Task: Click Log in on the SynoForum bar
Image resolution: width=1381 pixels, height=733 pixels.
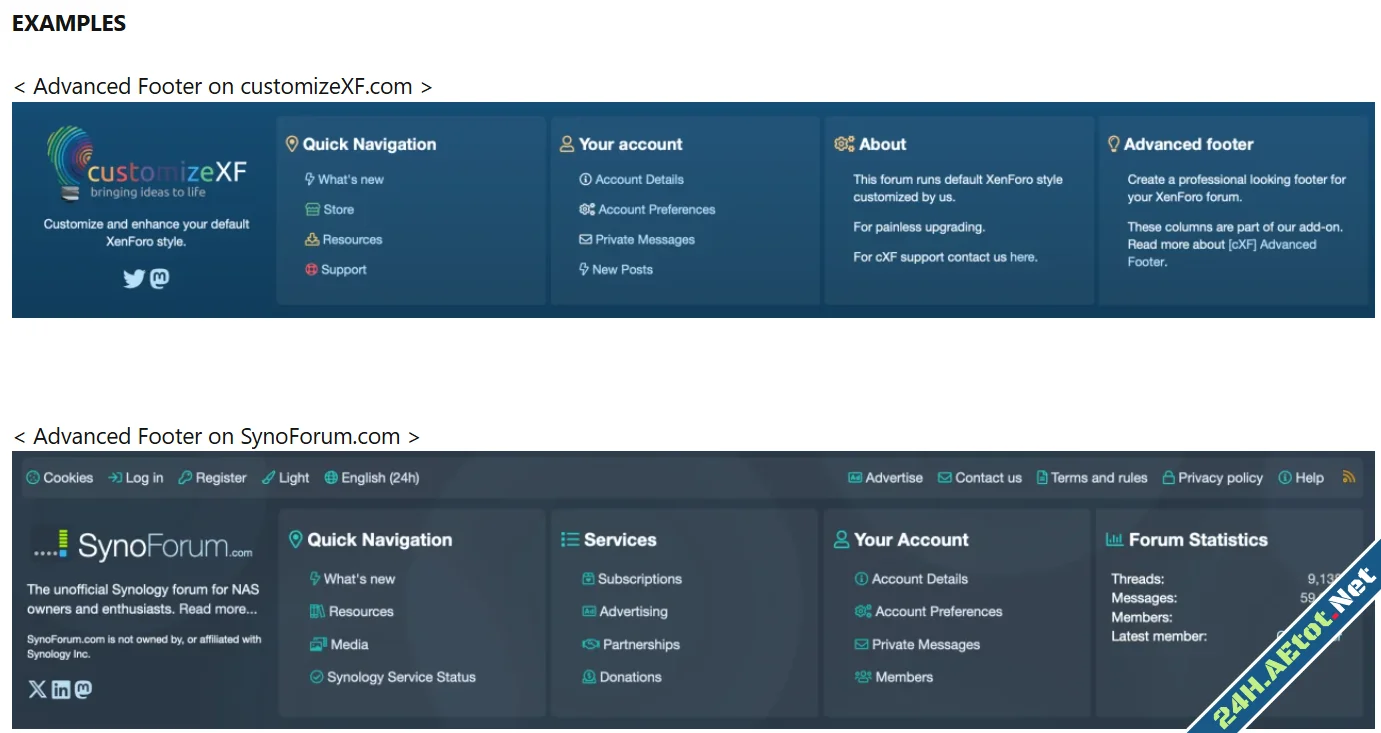Action: click(136, 478)
